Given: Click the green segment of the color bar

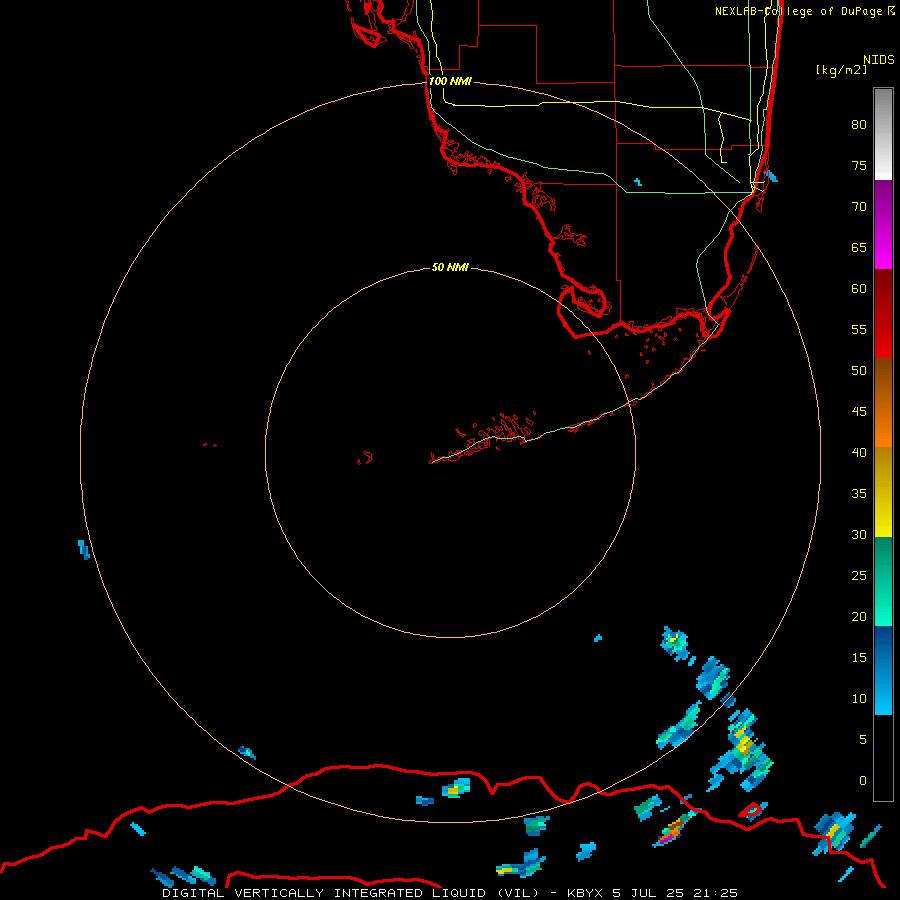Looking at the screenshot, I should pos(883,581).
